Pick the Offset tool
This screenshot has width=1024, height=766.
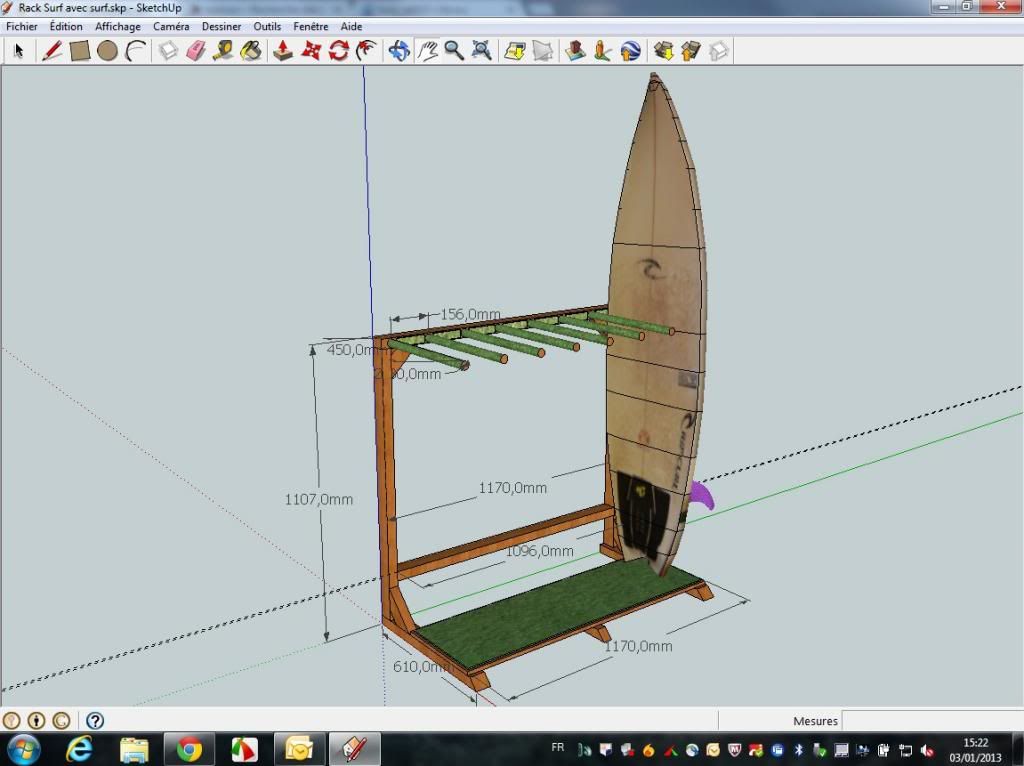[x=366, y=51]
